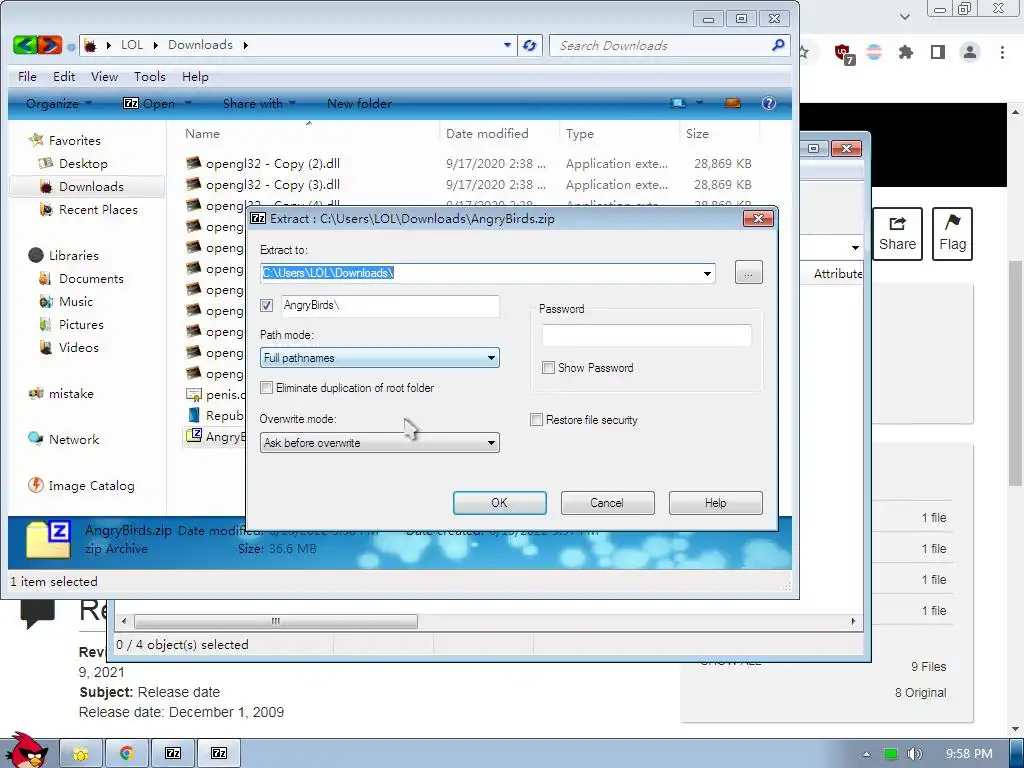Click the Flag button on the web page
Viewport: 1024px width, 768px height.
tap(952, 234)
